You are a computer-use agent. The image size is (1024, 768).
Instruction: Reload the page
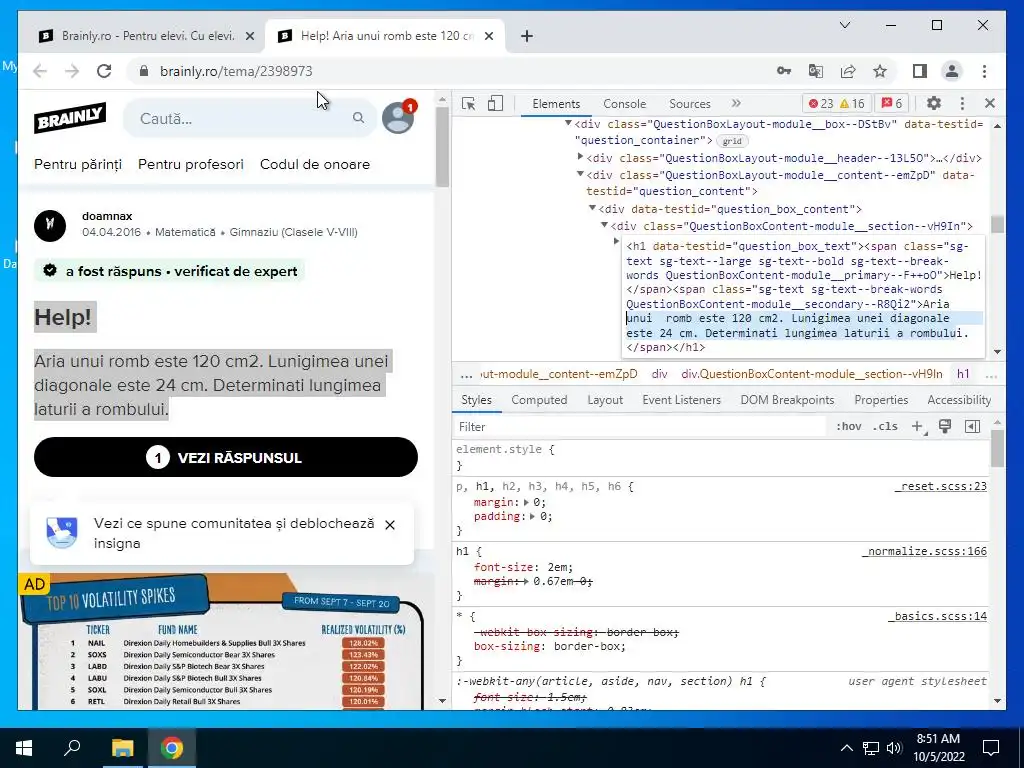104,71
